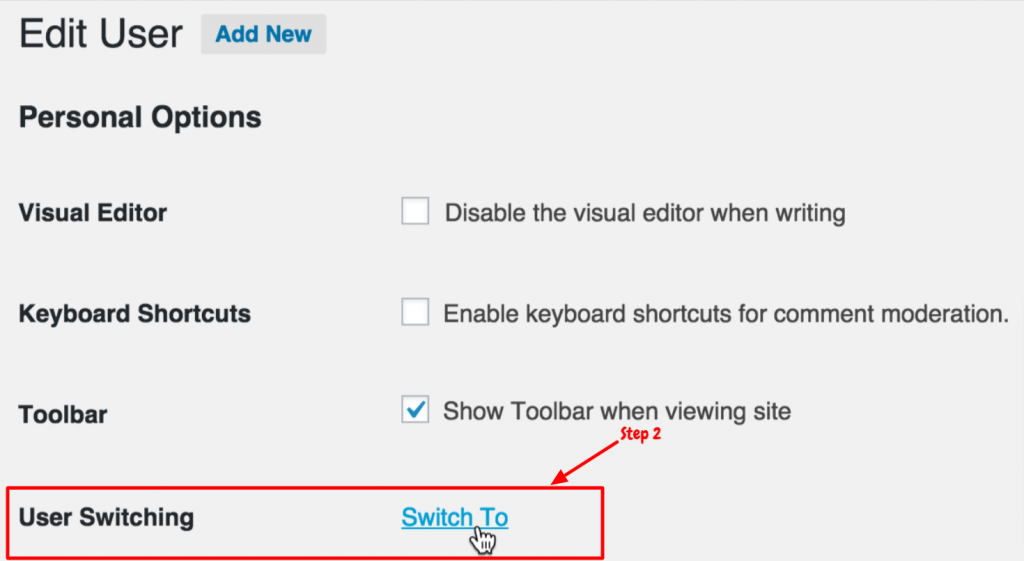The height and width of the screenshot is (561, 1024).
Task: Click 'Disable the visual editor when writing' label
Action: (x=645, y=213)
